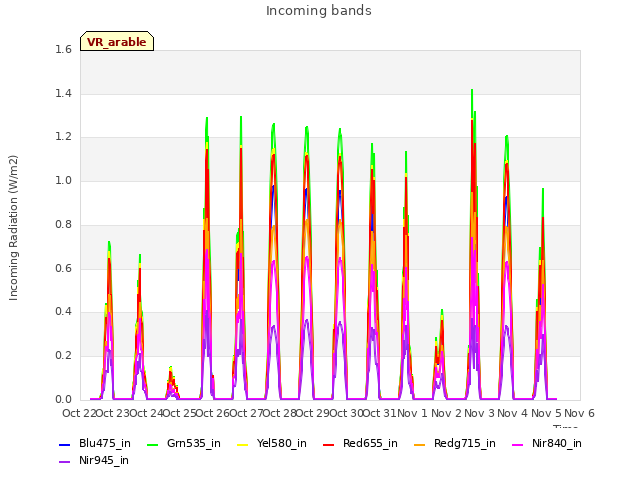Click the 0.2 y-axis tick label
This screenshot has height=480, width=640.
pyautogui.click(x=63, y=356)
